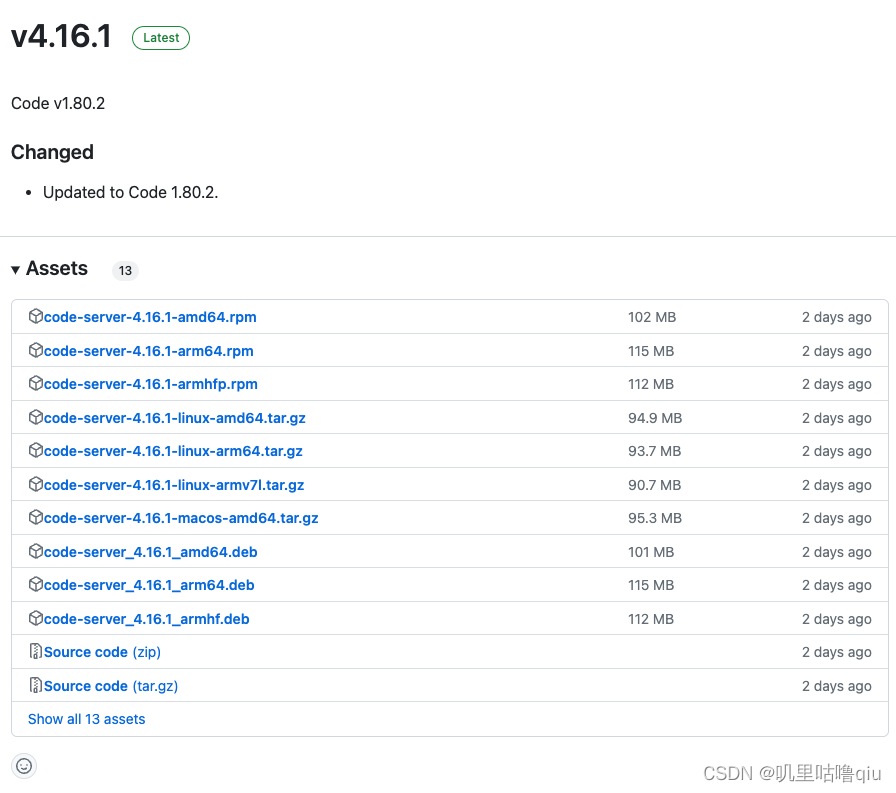The width and height of the screenshot is (896, 793).
Task: Download code-server-4.16.1-amd64.rpm
Action: [150, 317]
